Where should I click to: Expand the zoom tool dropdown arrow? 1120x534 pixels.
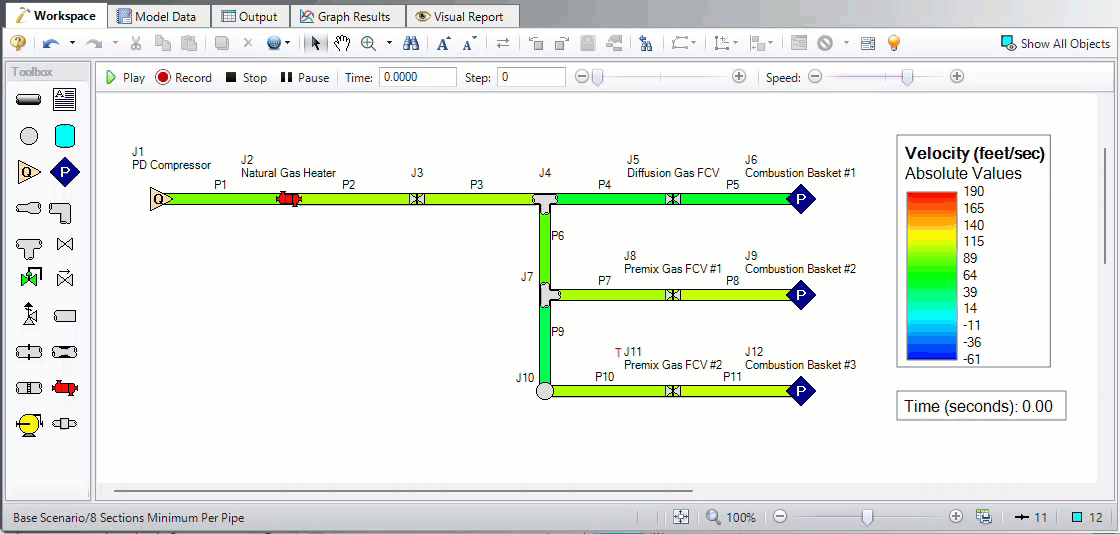point(386,43)
